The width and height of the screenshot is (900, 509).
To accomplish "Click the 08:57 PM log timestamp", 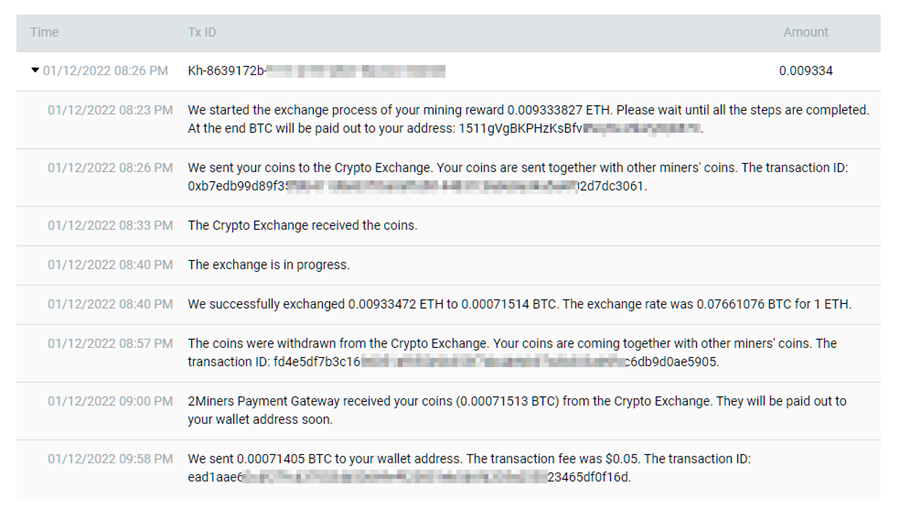I will pyautogui.click(x=110, y=343).
